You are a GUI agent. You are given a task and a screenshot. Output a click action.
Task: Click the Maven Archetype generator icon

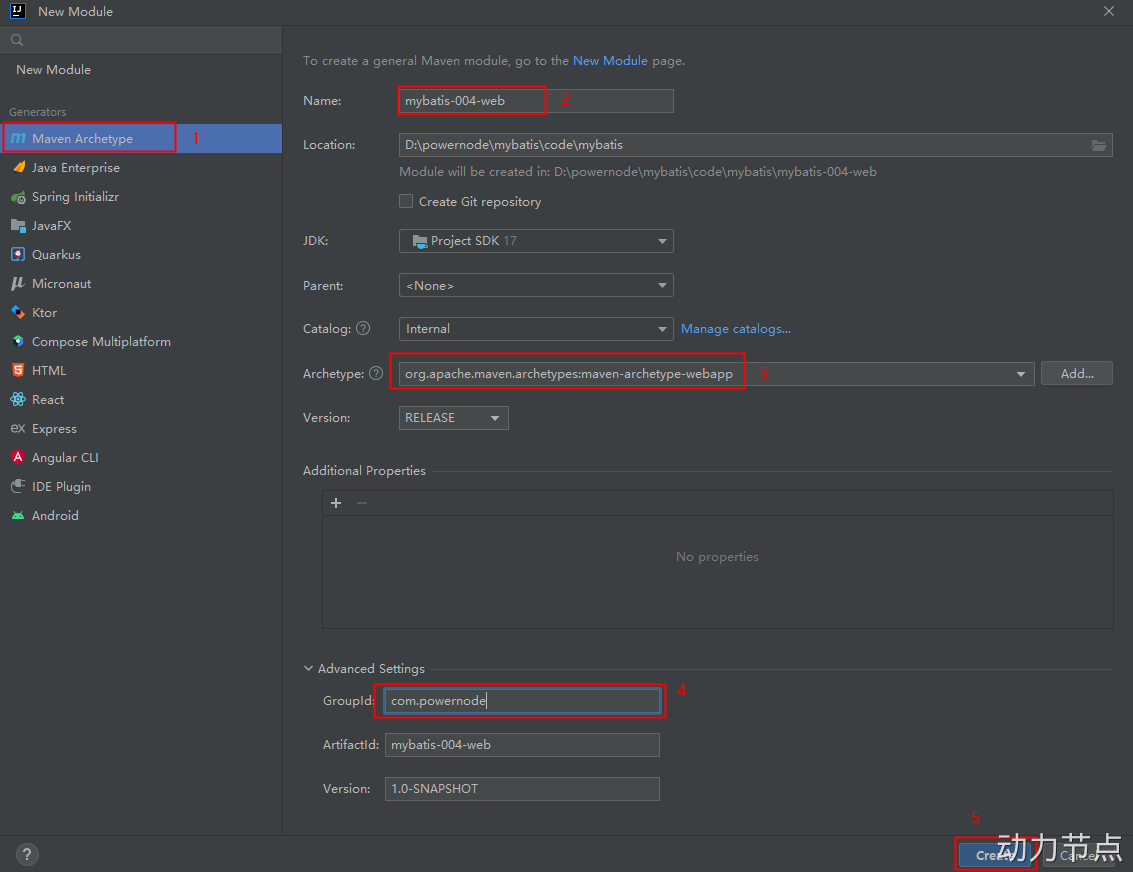coord(18,139)
